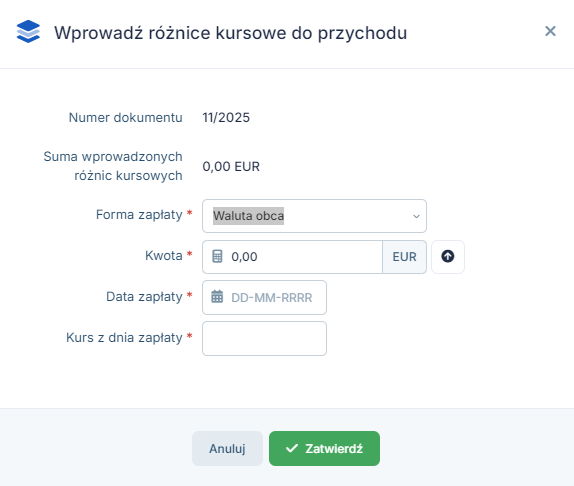Click the calculator icon in Kwota field
574x486 pixels.
(217, 256)
